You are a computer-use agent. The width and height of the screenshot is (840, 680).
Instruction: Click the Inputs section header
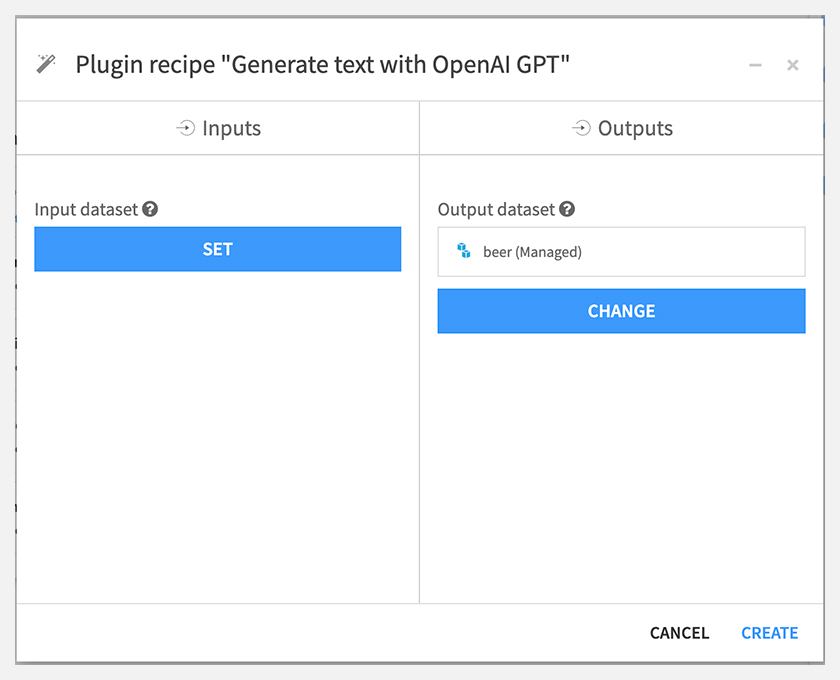click(218, 128)
